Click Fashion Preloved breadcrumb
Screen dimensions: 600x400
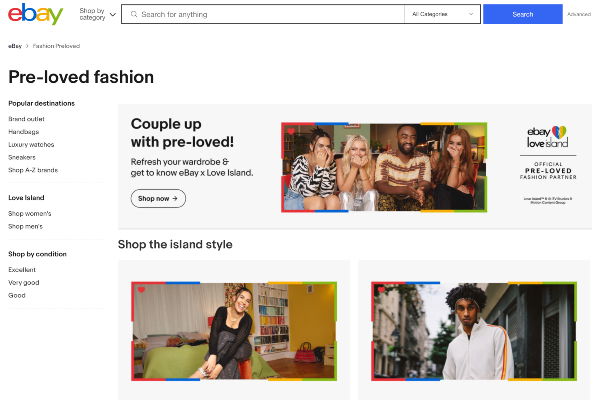point(56,46)
